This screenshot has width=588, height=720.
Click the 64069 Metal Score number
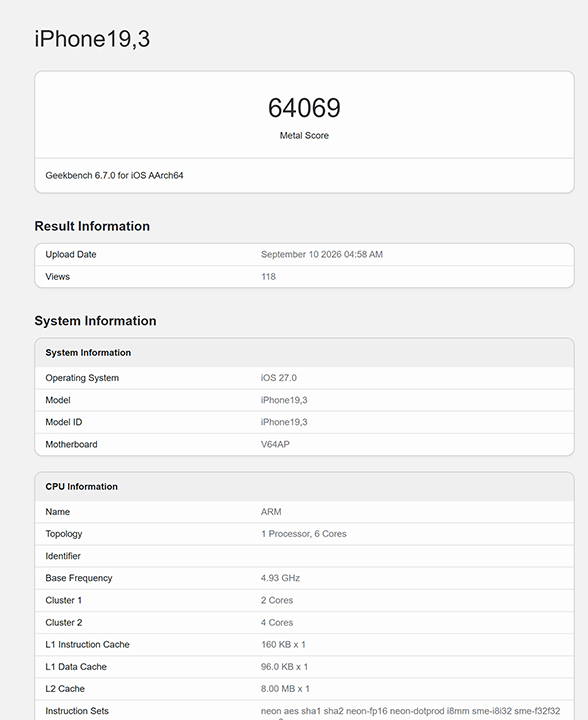point(304,108)
